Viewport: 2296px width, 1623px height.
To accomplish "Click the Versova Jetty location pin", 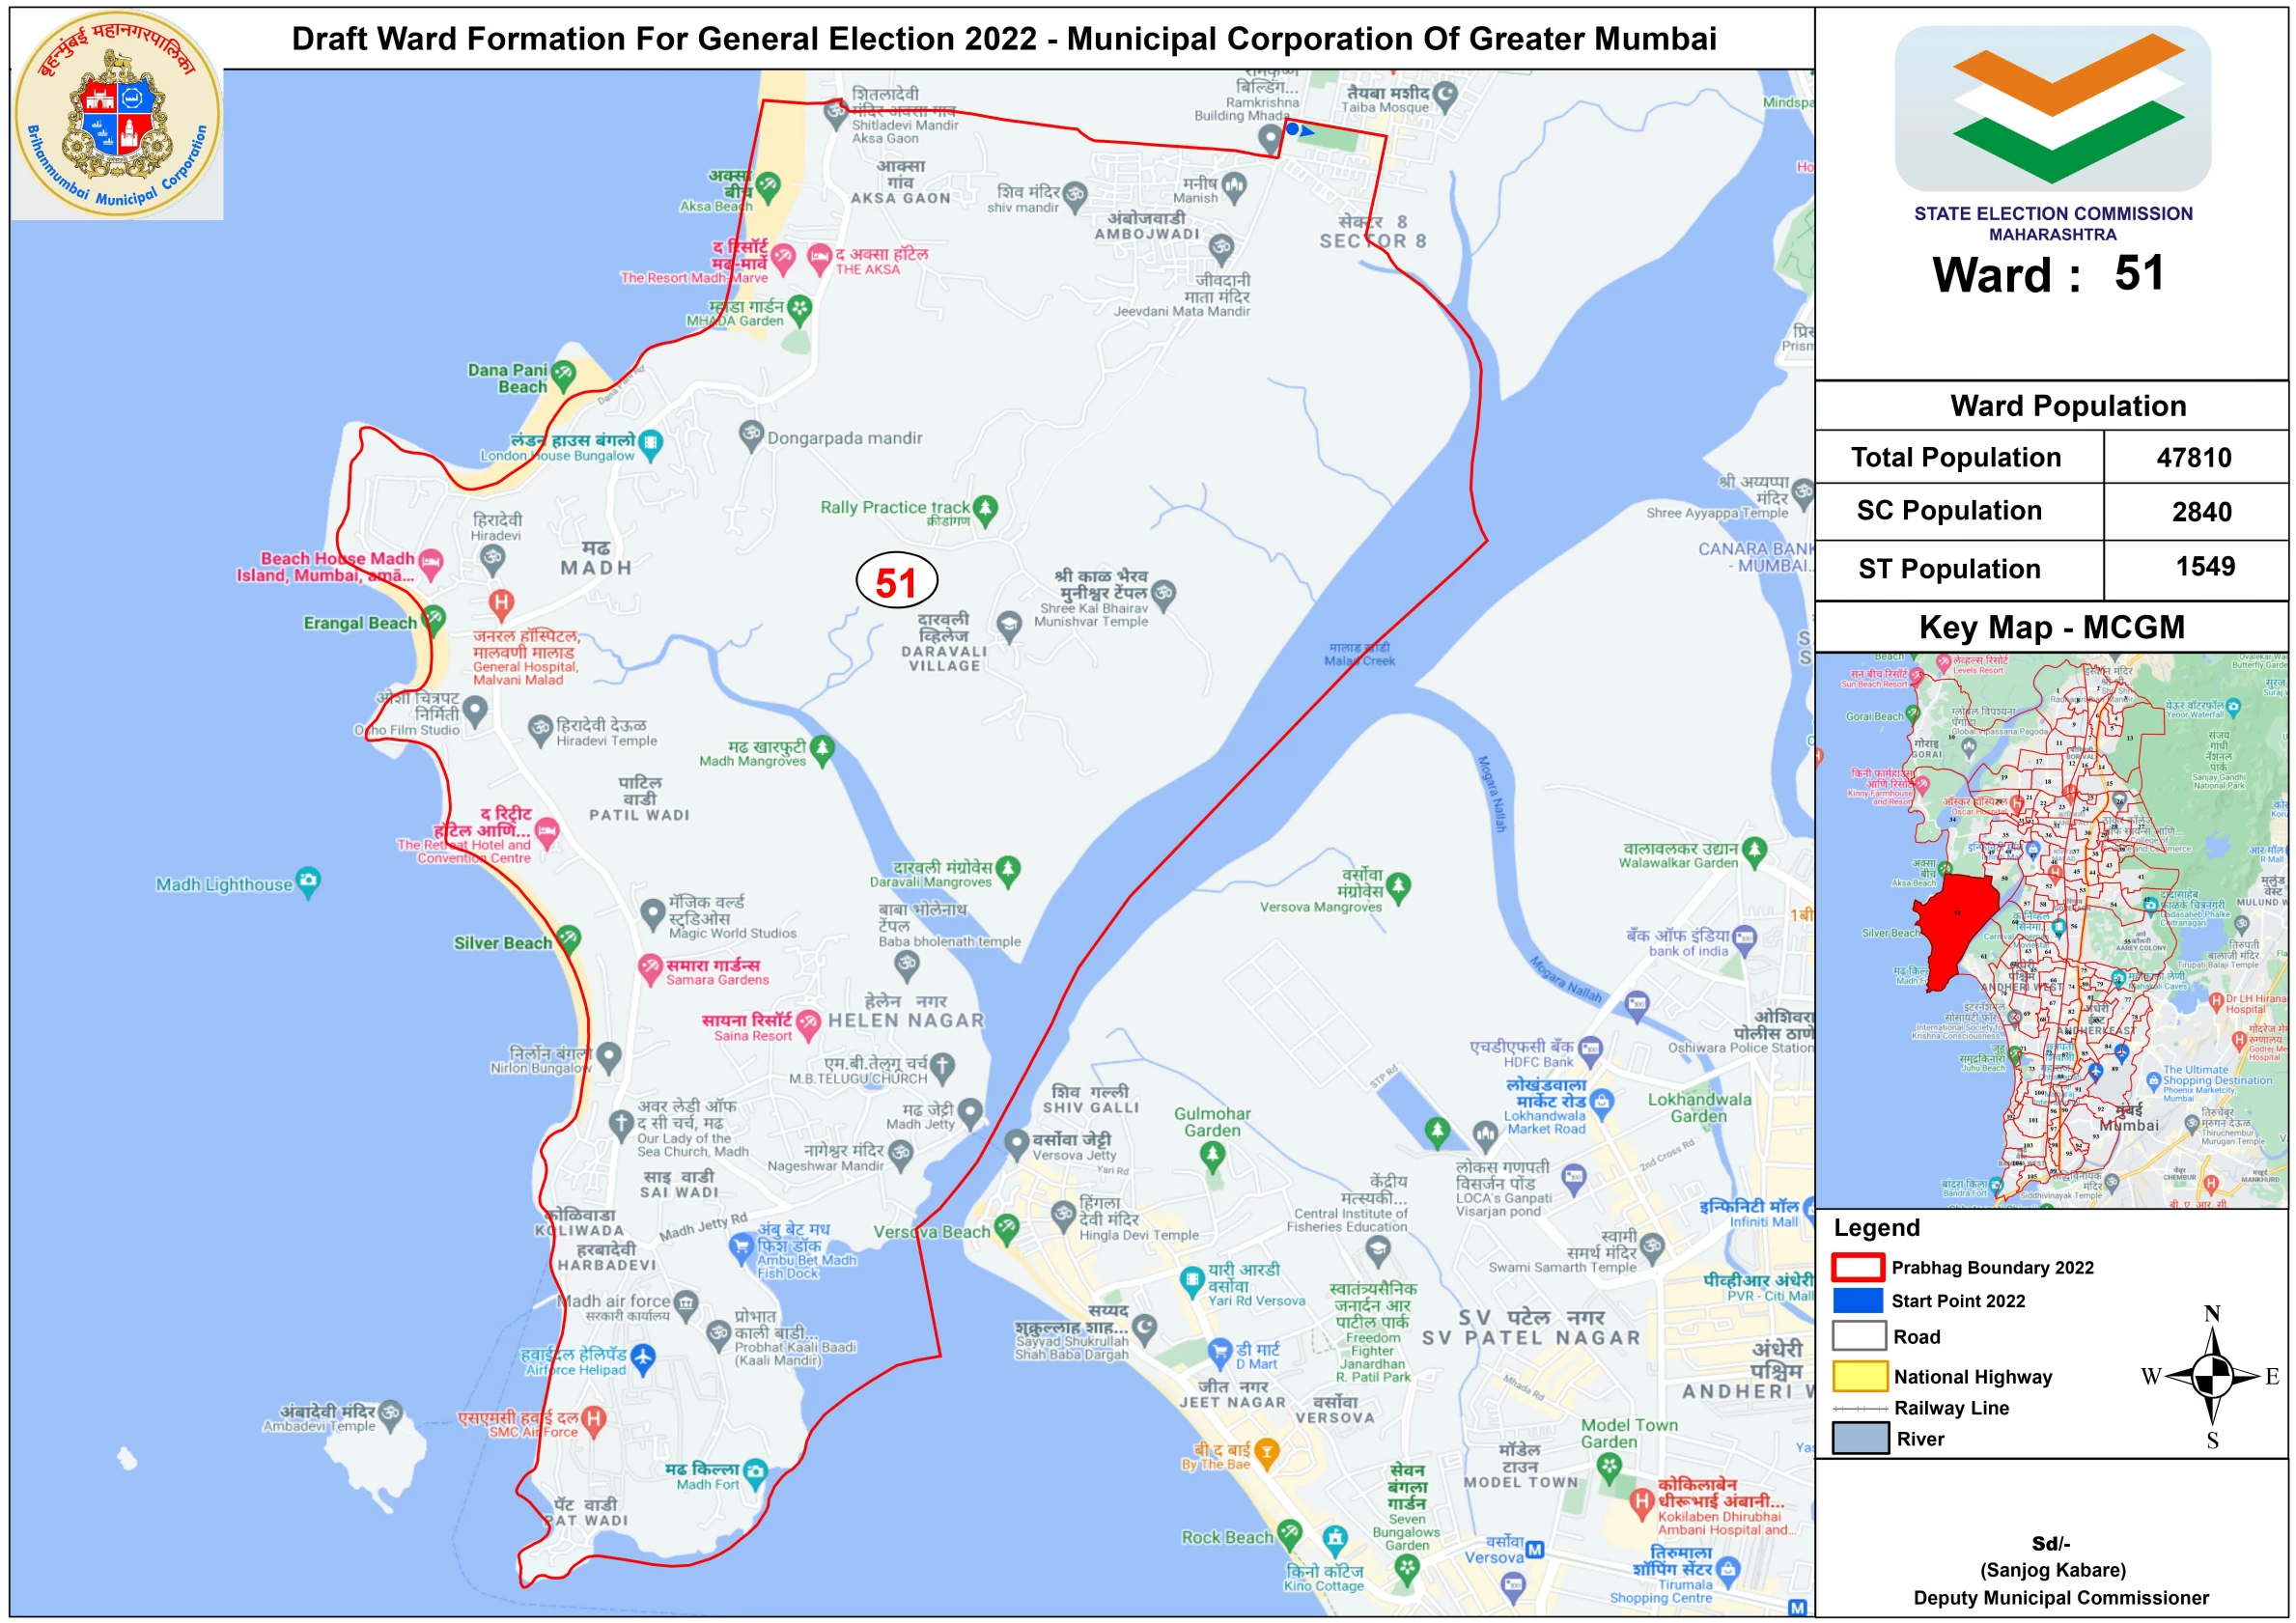I will pos(1016,1142).
